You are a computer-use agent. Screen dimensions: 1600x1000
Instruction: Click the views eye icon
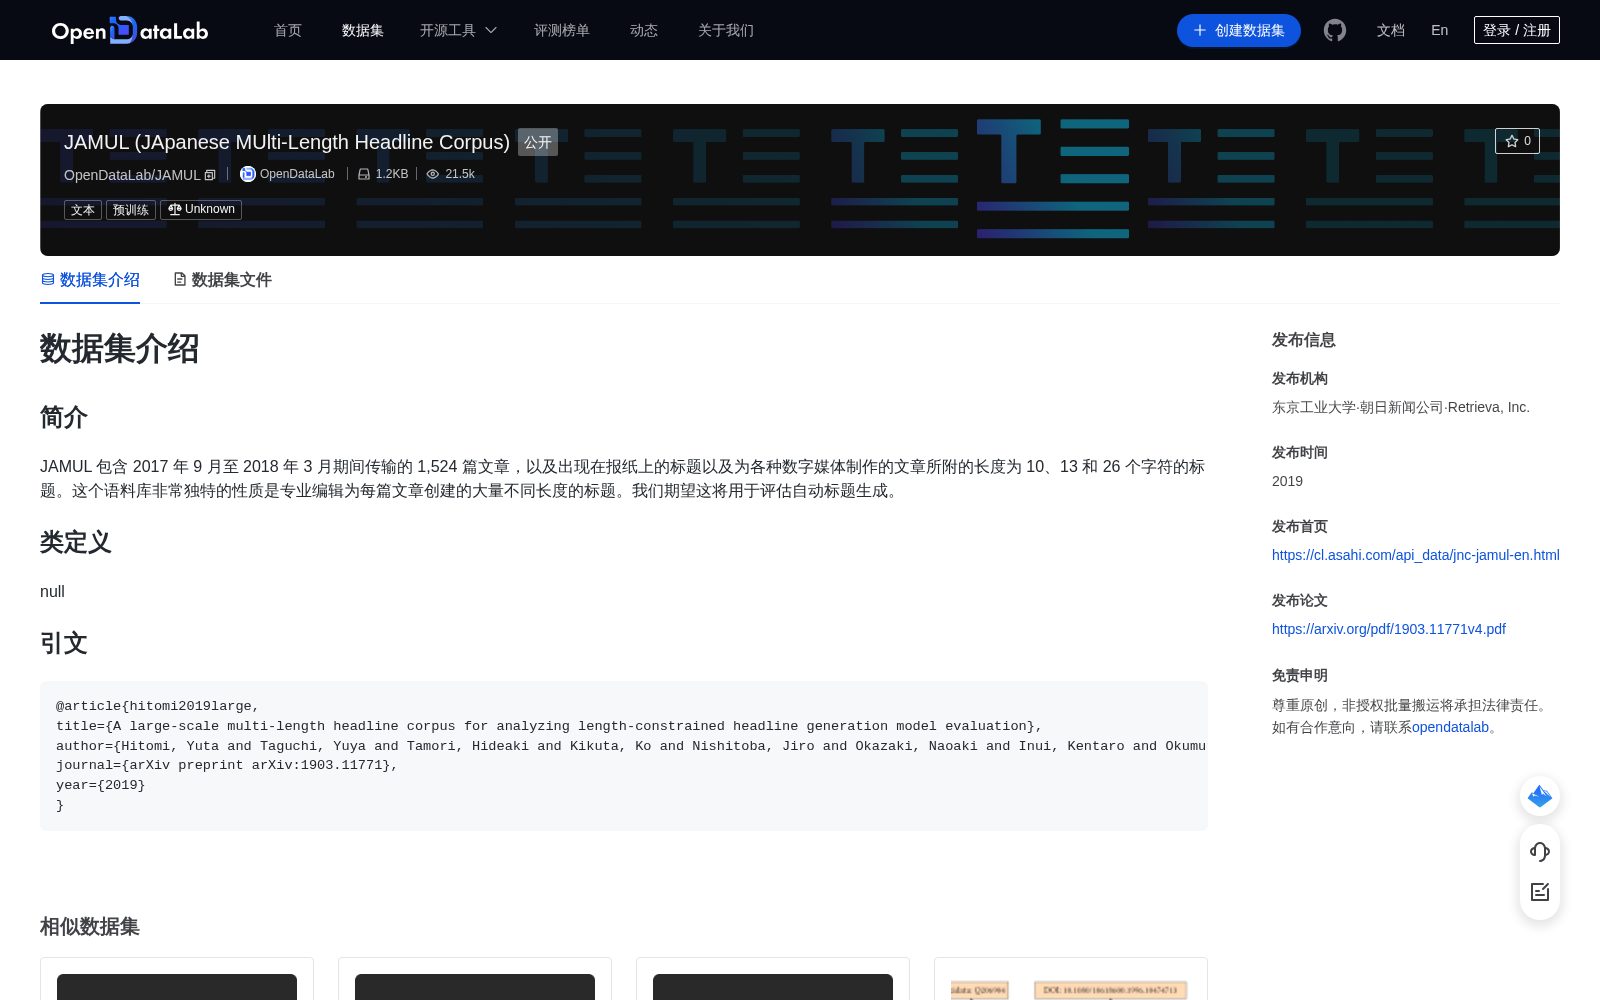tap(433, 174)
